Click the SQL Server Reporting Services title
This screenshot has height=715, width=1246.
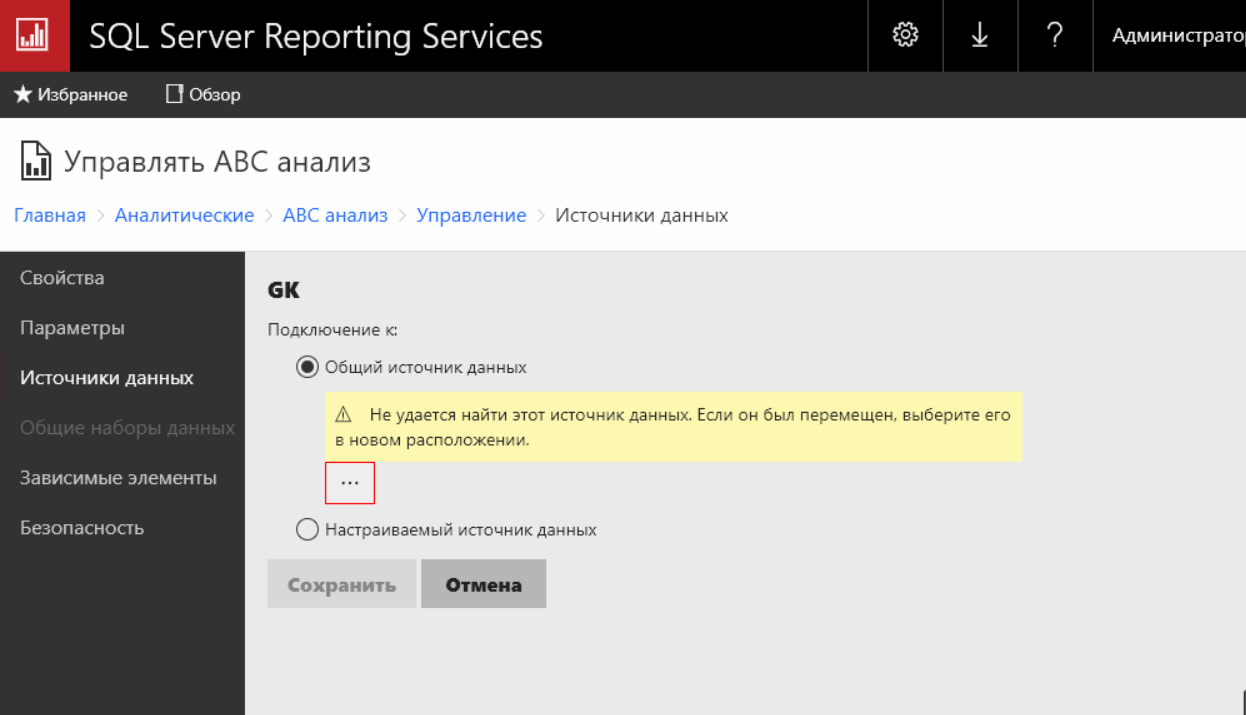click(x=316, y=36)
